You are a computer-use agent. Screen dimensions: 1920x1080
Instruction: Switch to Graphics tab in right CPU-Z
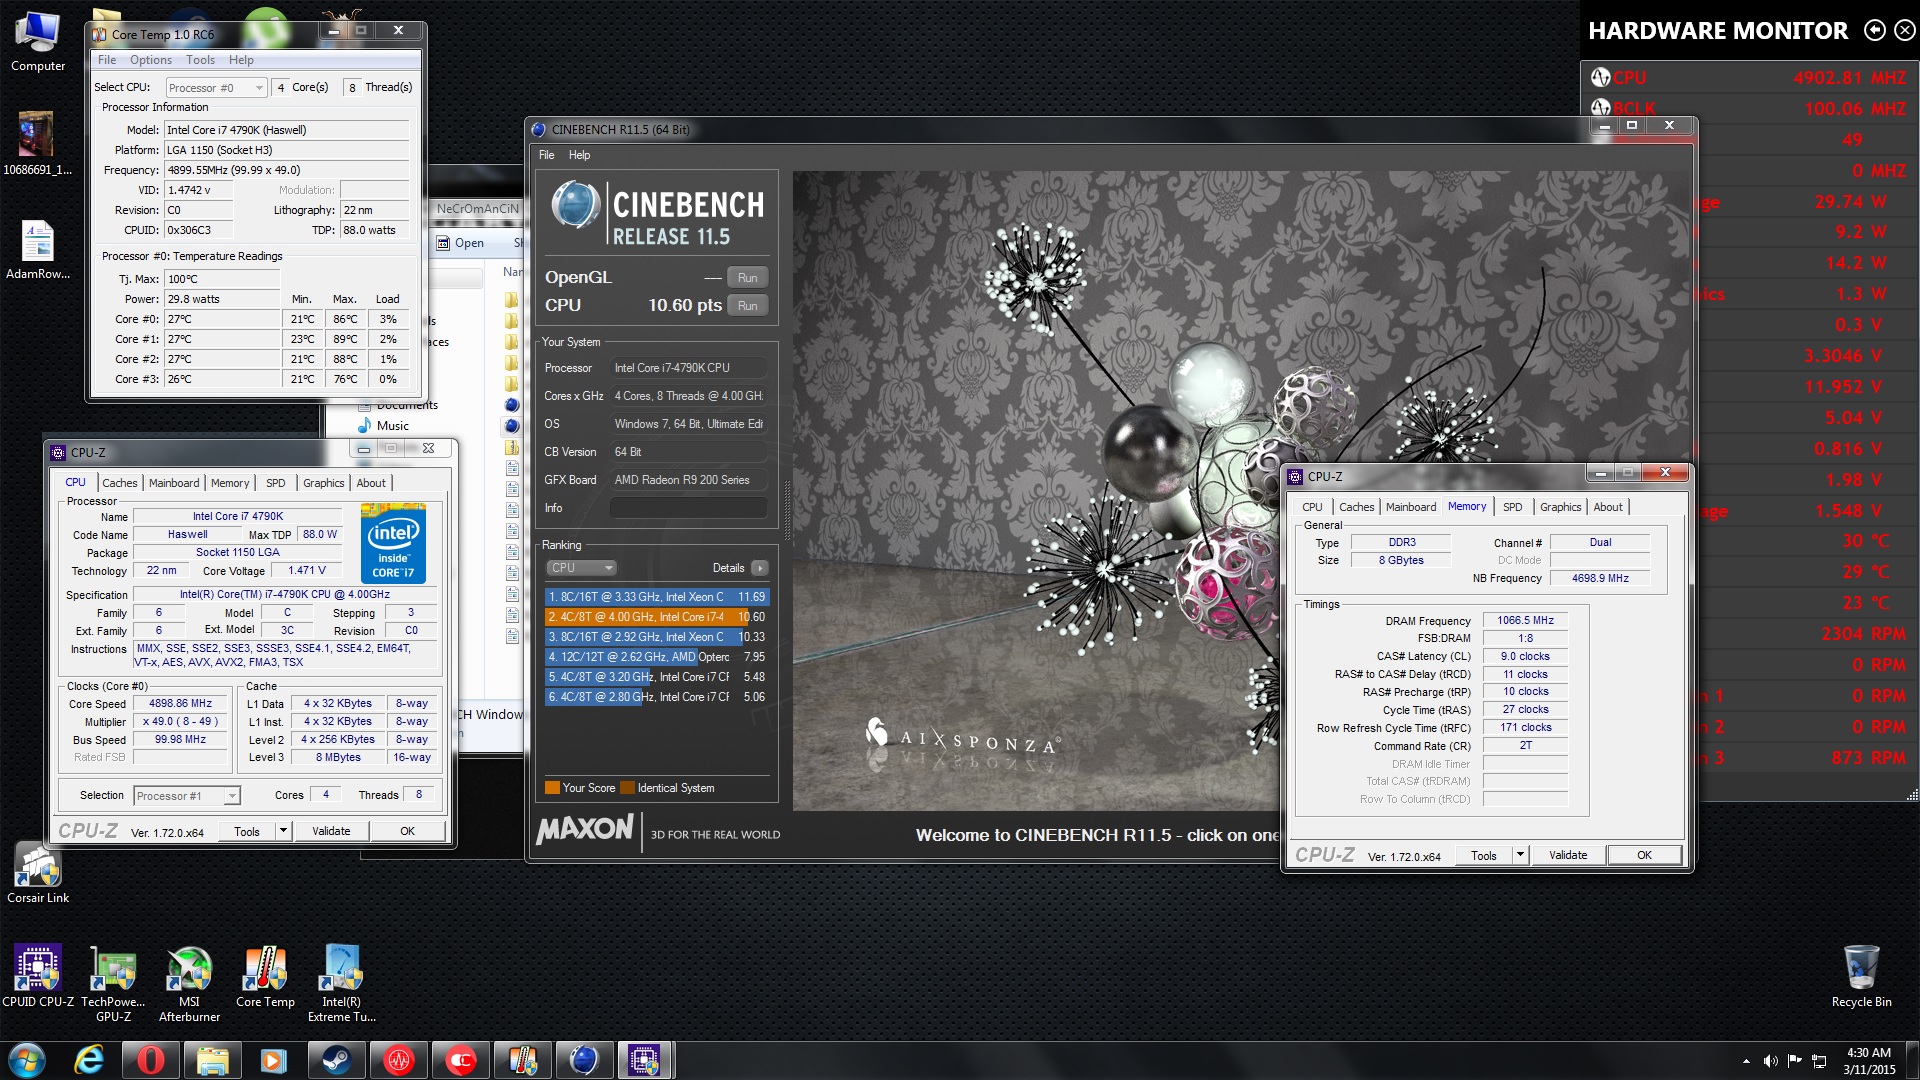pos(1560,507)
